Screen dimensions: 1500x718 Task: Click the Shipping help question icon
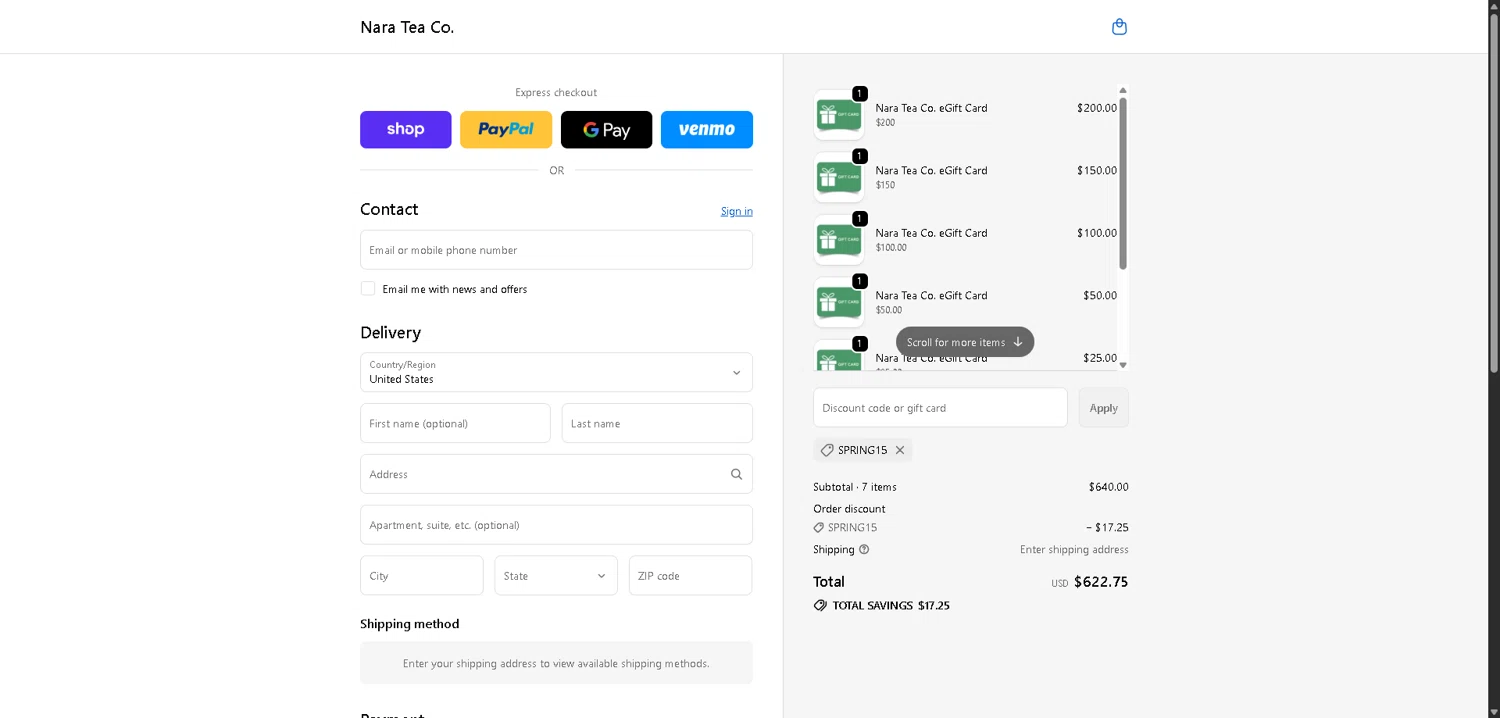pos(864,549)
